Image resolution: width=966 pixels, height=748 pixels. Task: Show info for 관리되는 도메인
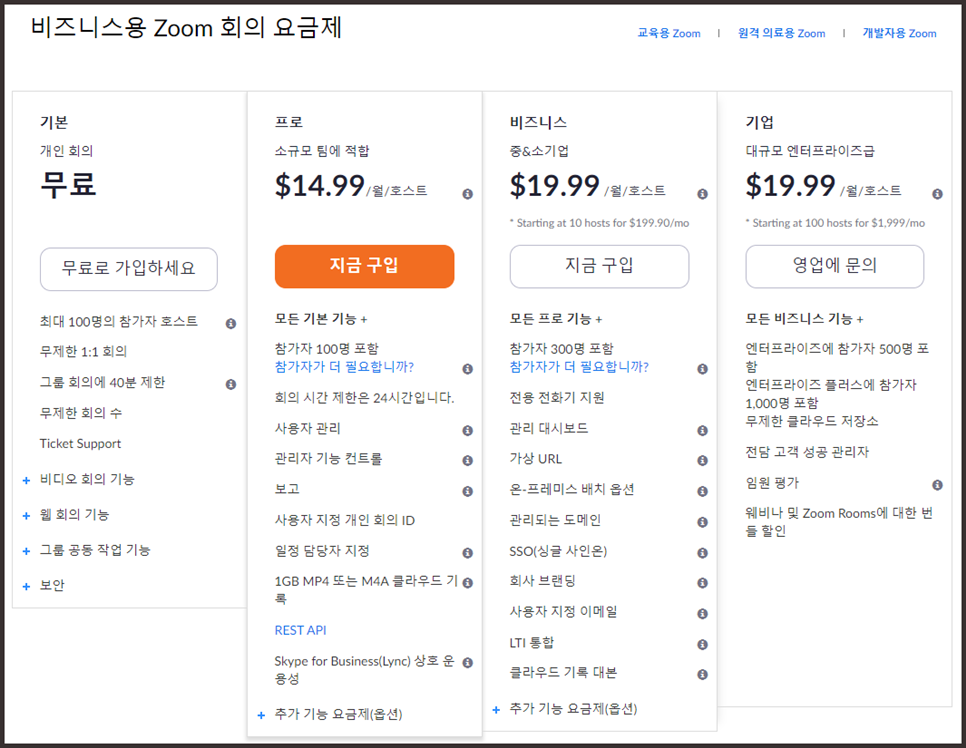702,522
